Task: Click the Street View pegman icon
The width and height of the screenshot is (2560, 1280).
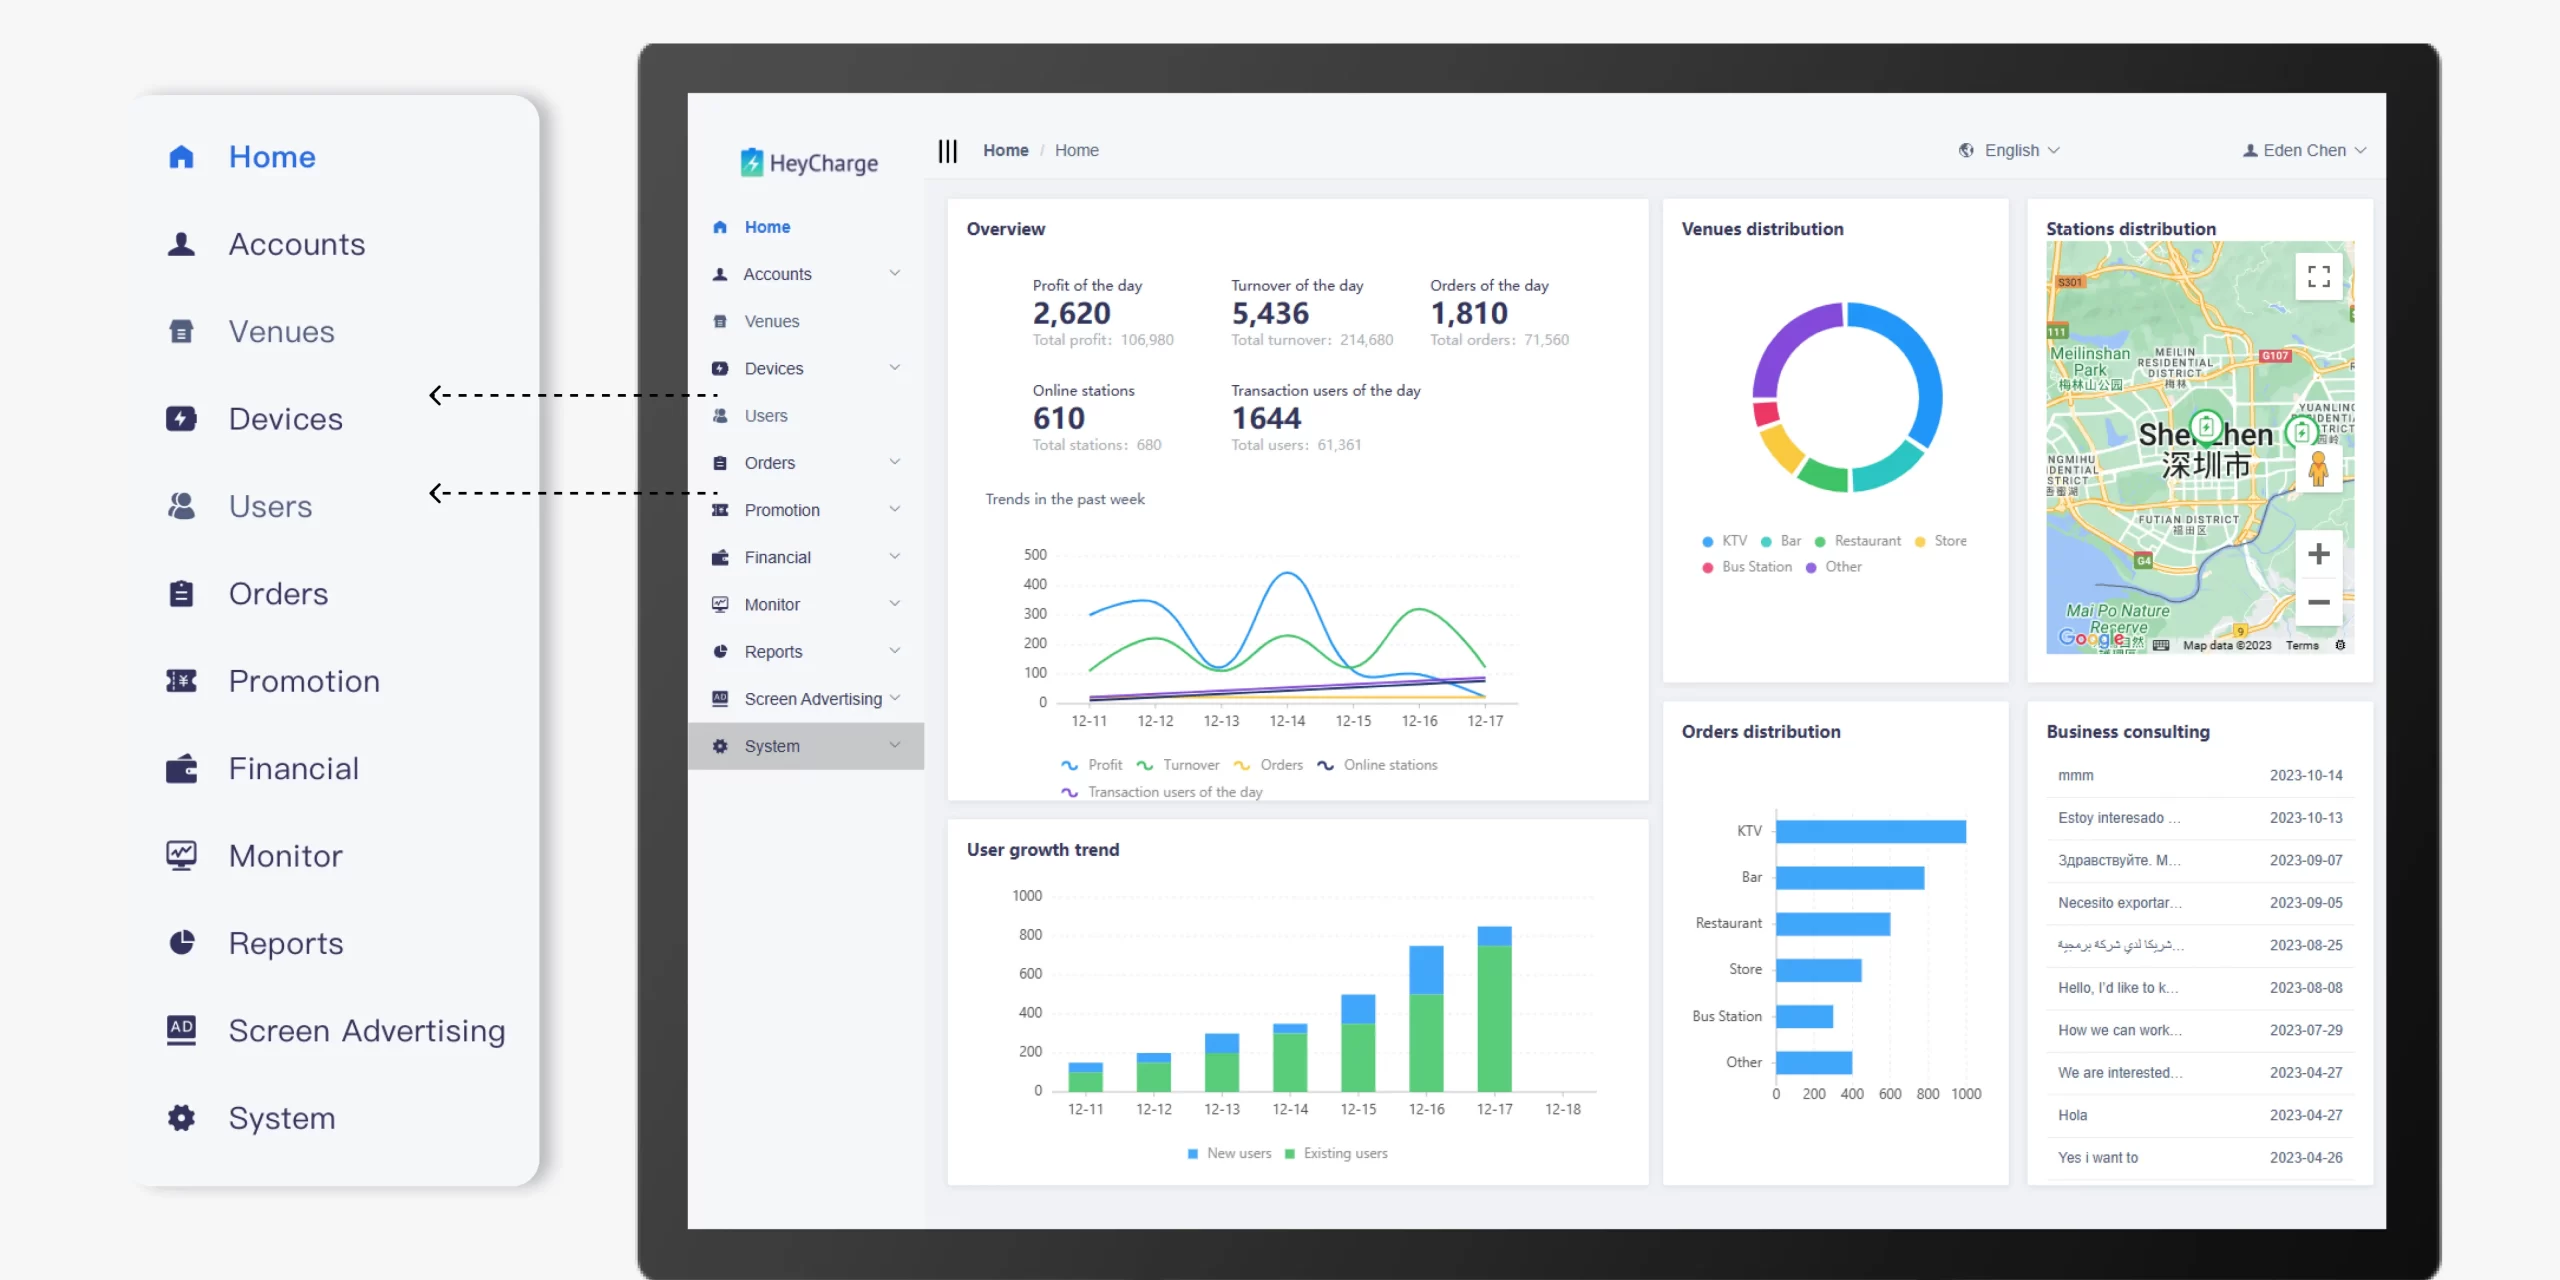Action: tap(2319, 467)
